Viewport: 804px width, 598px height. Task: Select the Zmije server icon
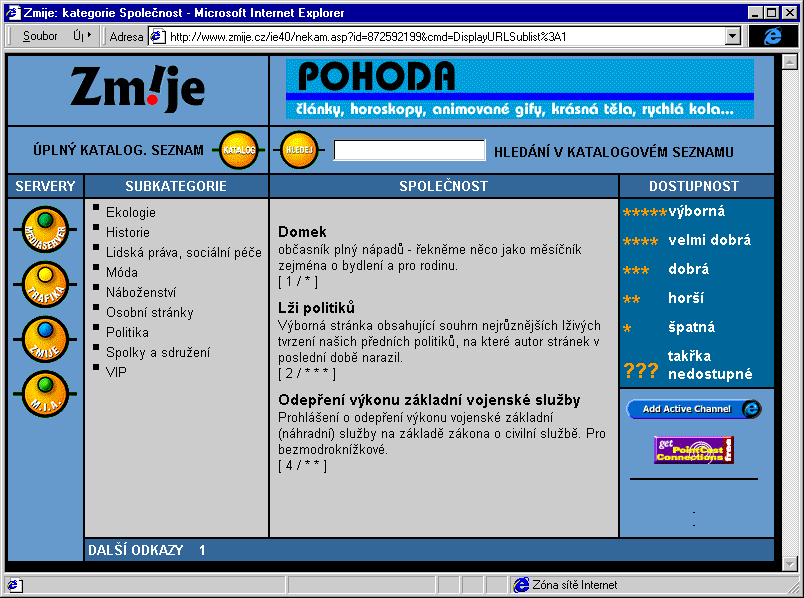45,338
